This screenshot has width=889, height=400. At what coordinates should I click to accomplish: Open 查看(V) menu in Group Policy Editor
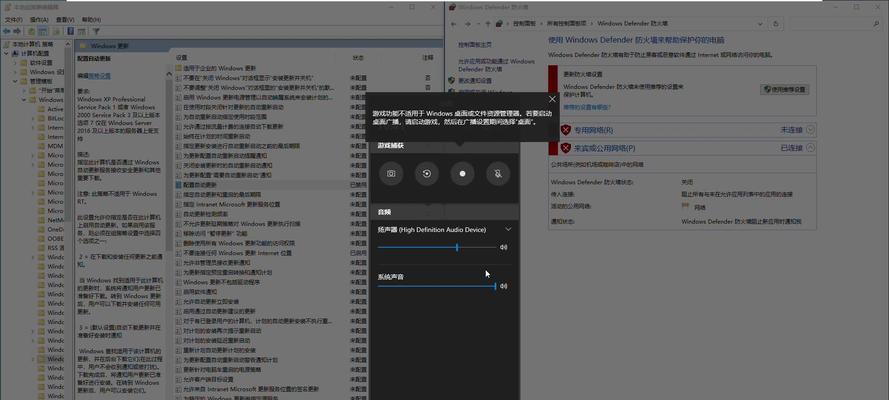point(65,20)
